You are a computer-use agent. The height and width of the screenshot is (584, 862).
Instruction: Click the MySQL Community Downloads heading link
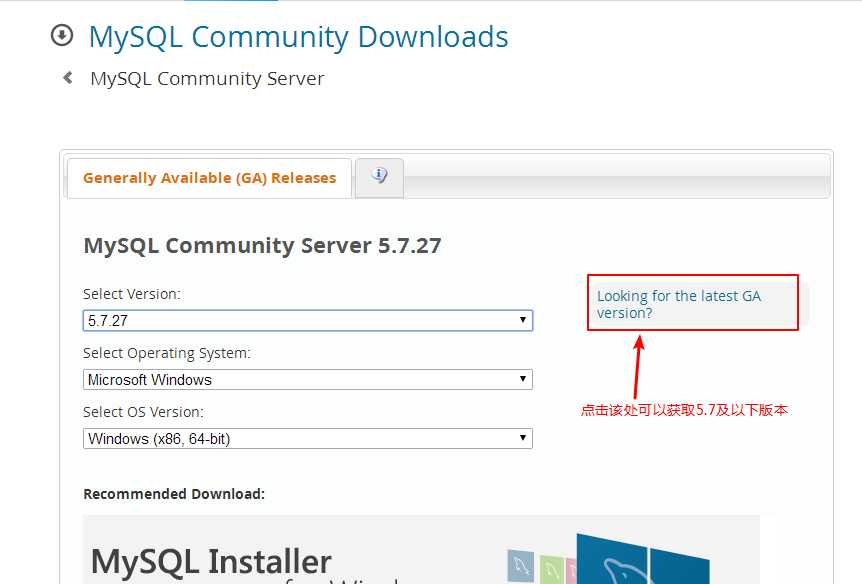299,37
